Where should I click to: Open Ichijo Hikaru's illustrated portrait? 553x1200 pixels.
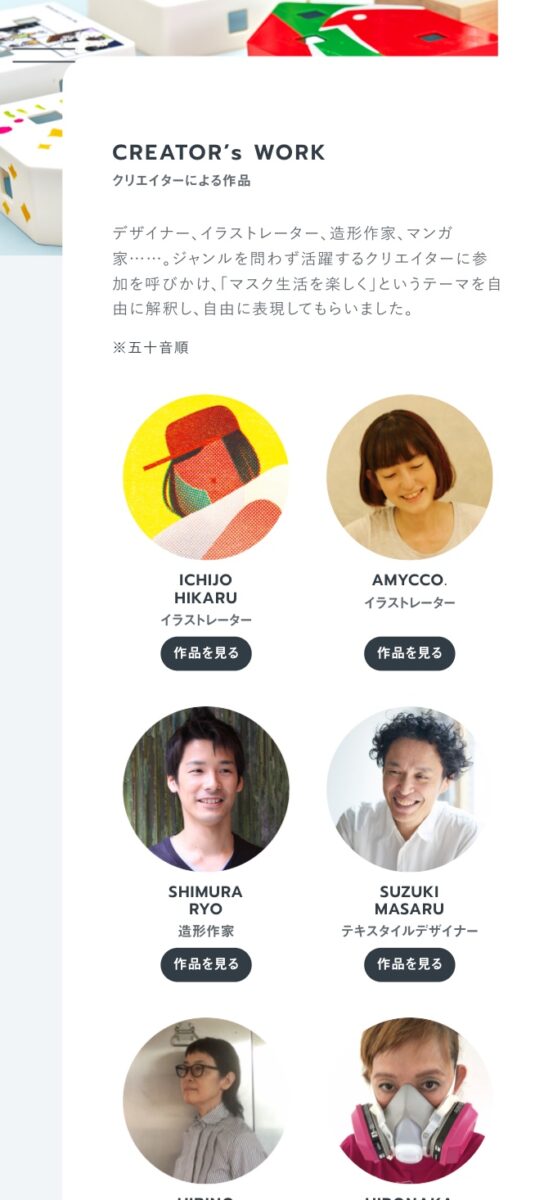[x=206, y=477]
